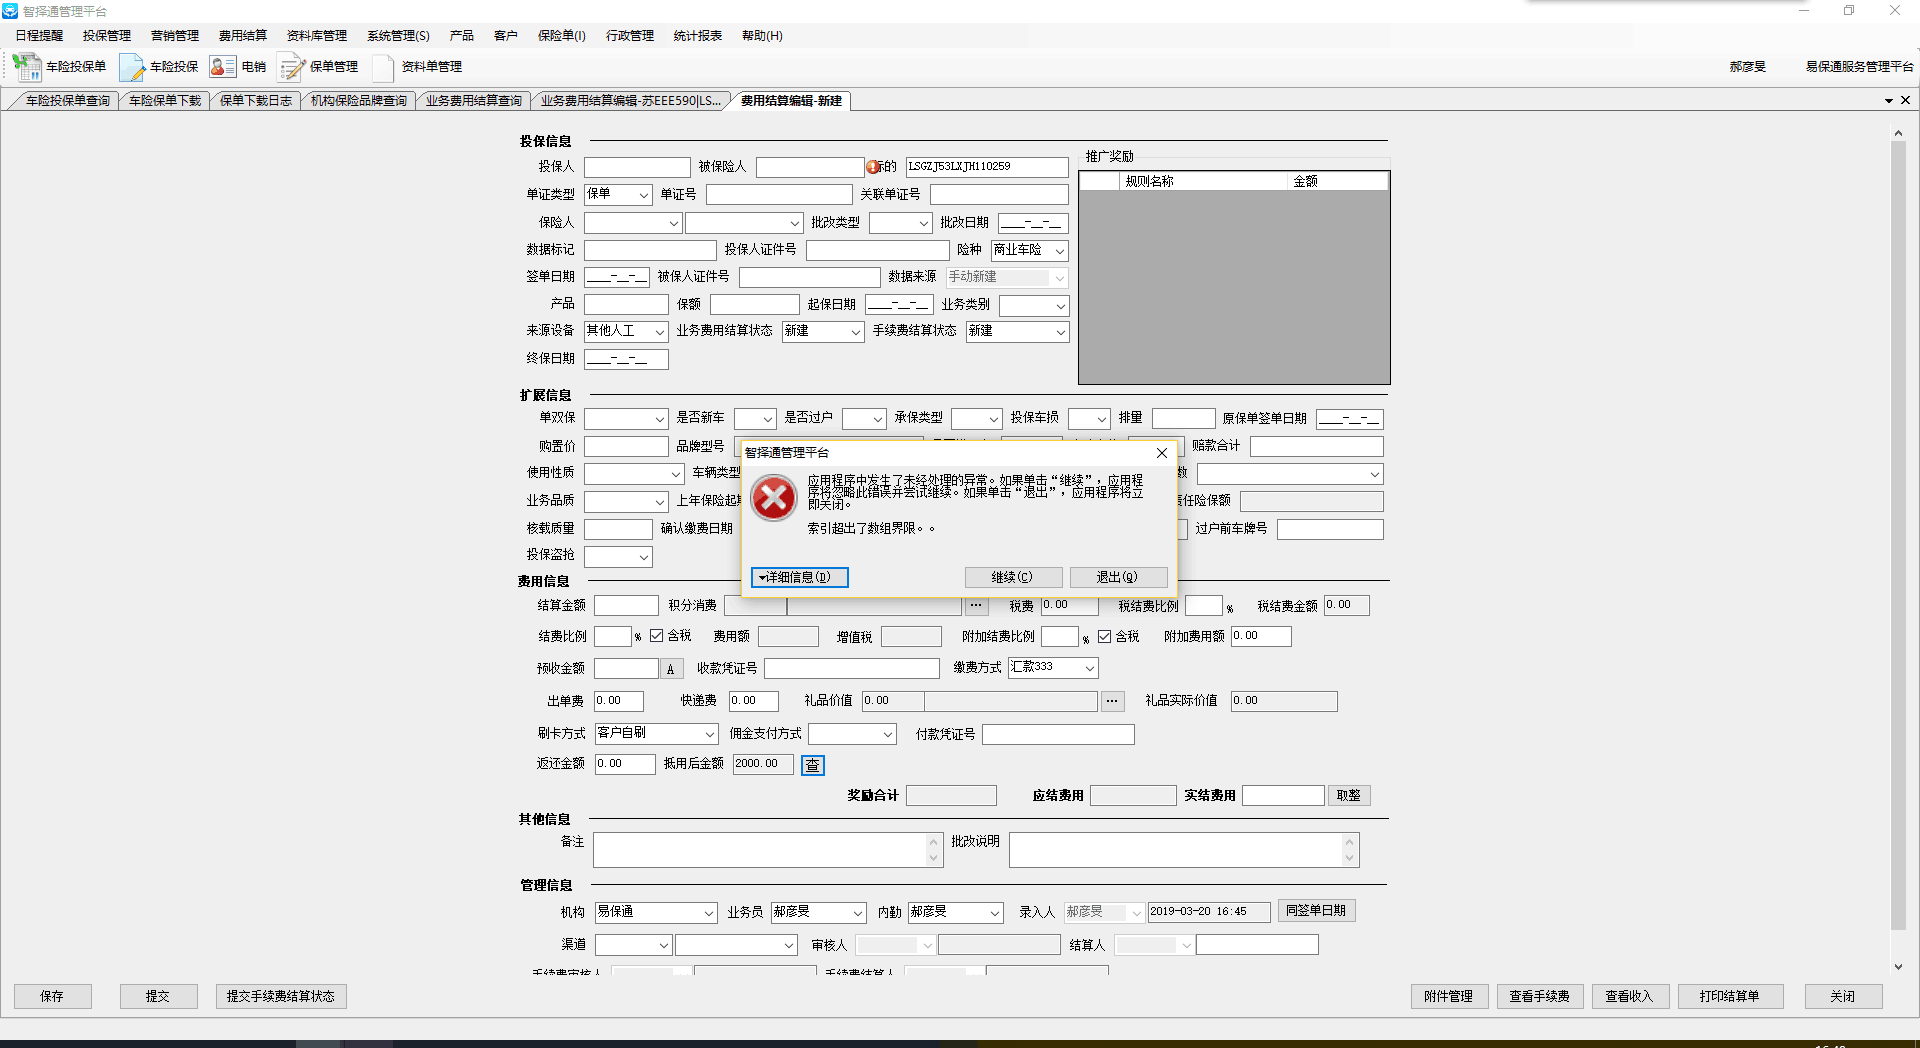Click 退出(Q) in the error dialog
Screen dimensions: 1920x1048
click(x=1118, y=577)
